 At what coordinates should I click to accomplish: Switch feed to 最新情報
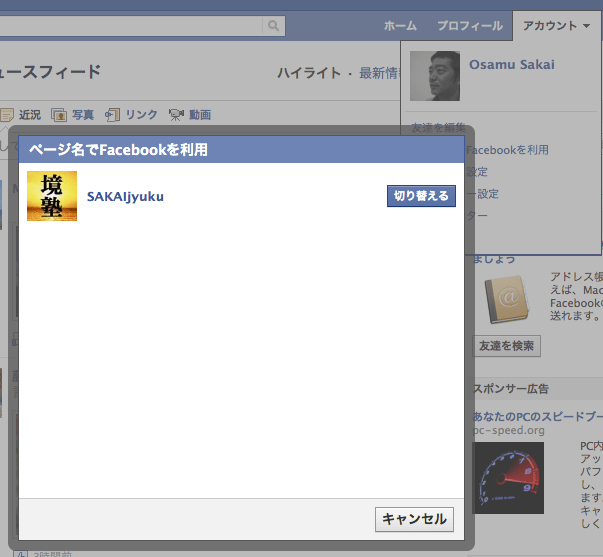380,73
